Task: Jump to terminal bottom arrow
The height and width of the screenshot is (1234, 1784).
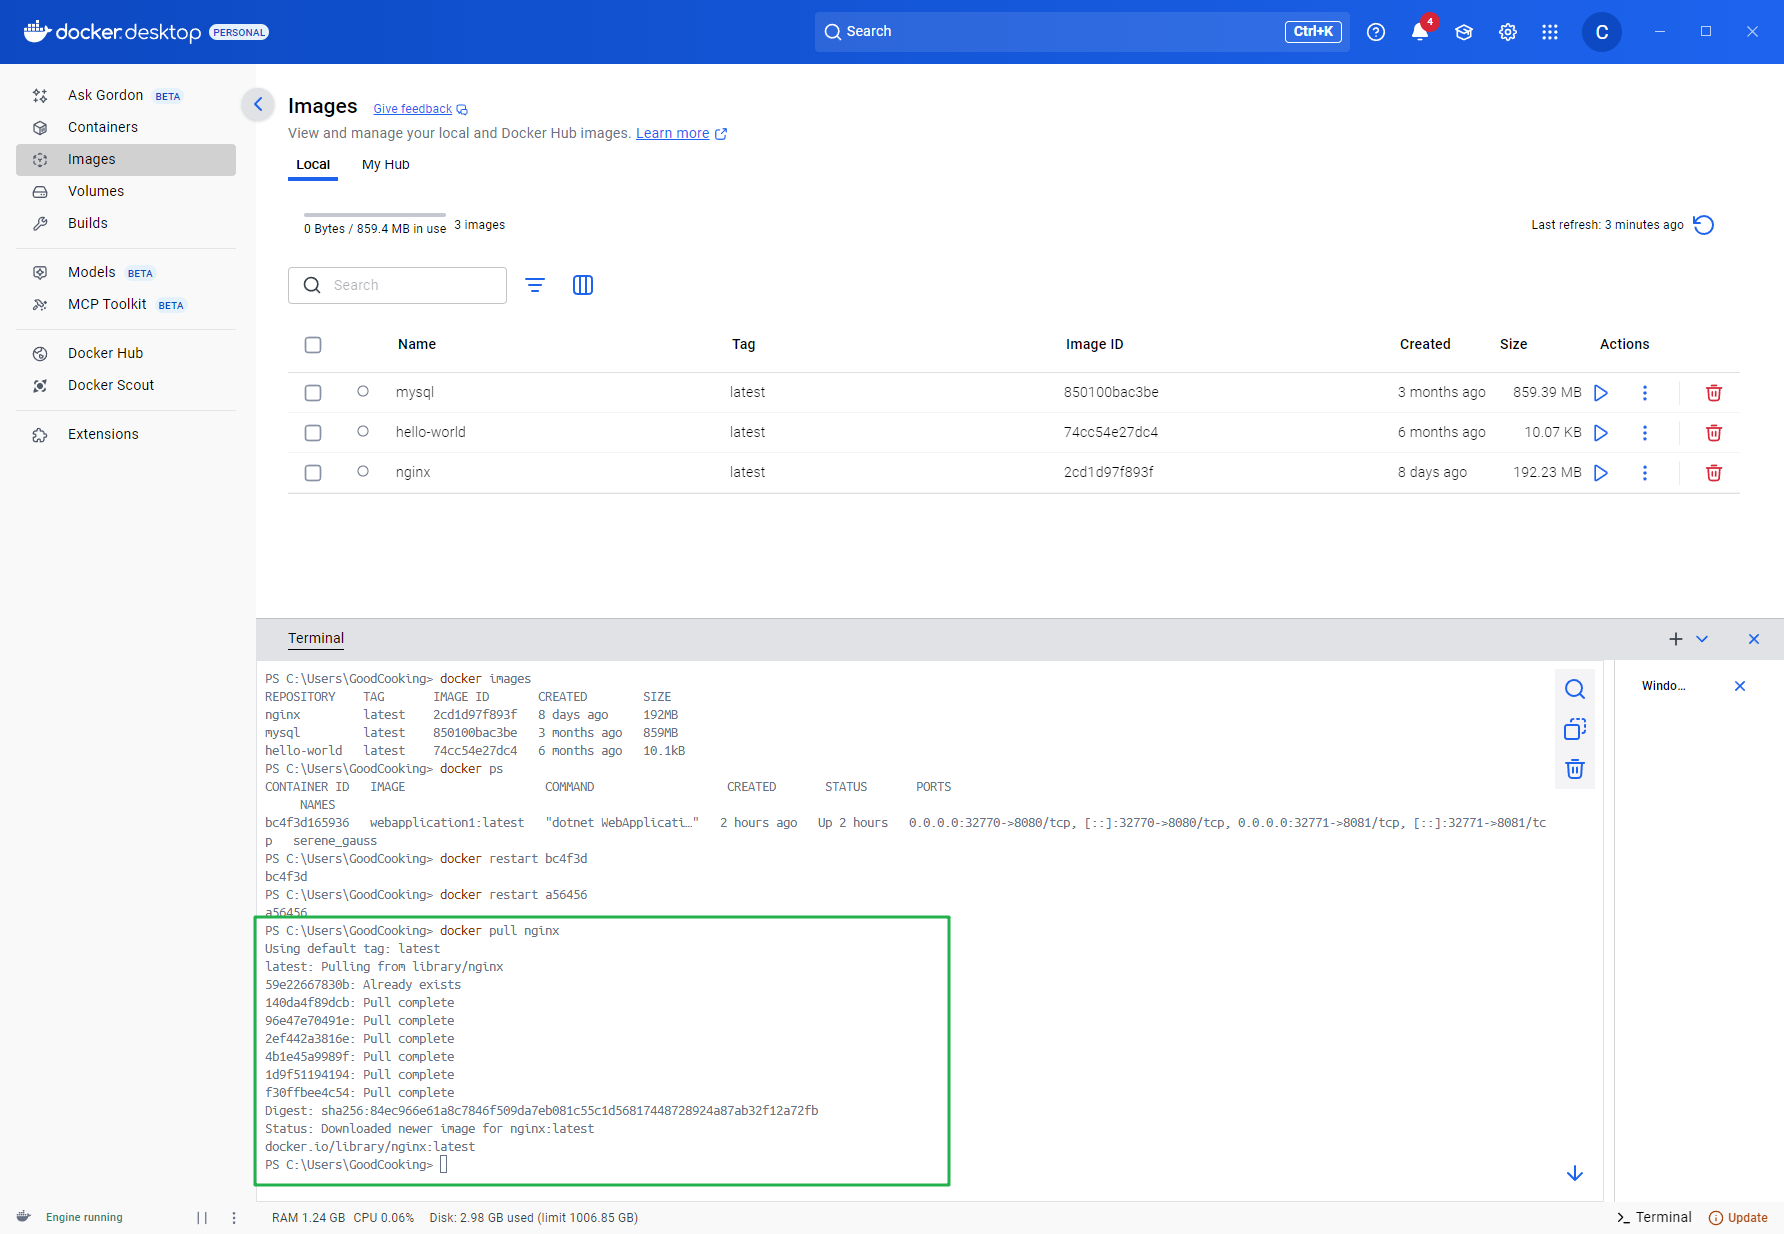Action: [1575, 1173]
